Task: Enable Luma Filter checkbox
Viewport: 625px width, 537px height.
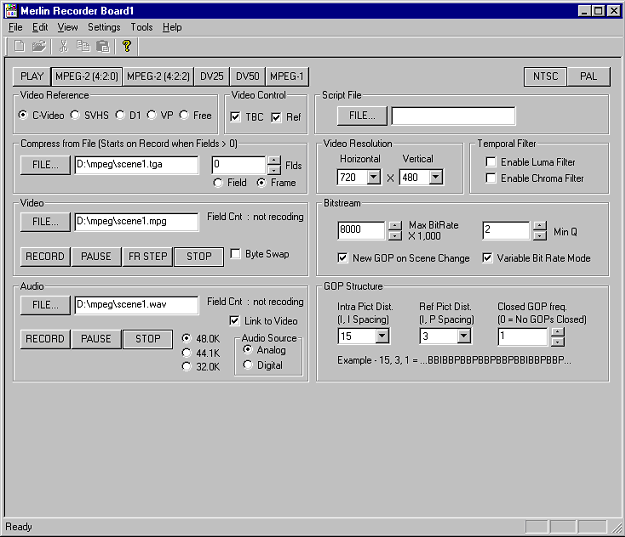Action: pos(491,162)
